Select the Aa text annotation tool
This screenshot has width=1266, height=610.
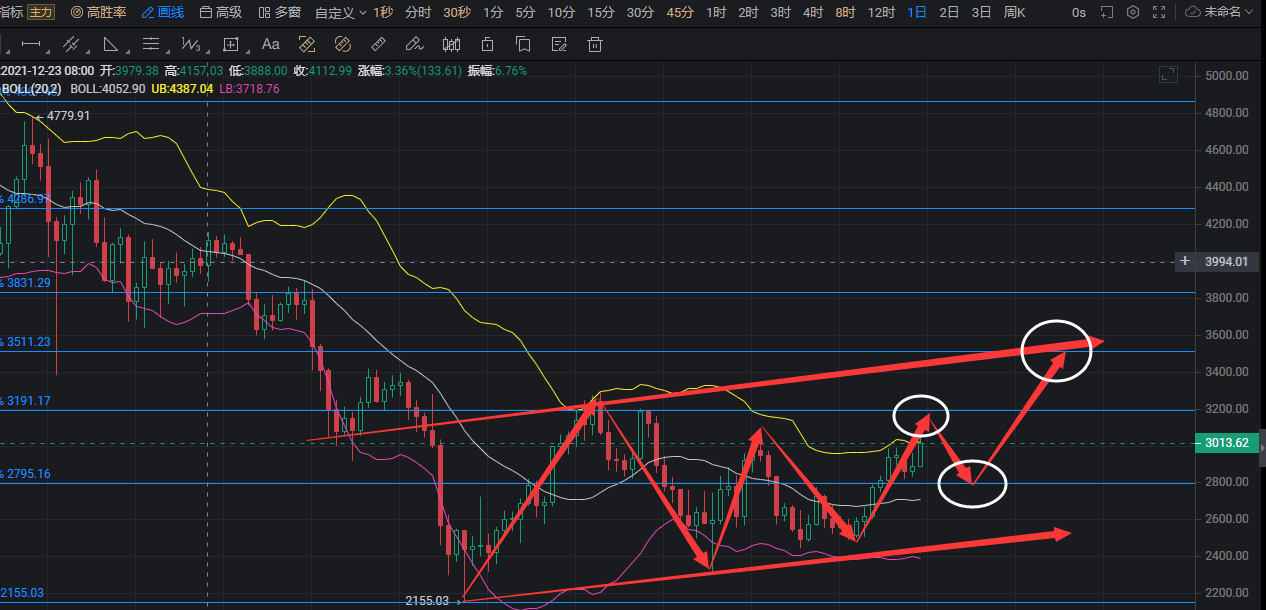(x=270, y=45)
